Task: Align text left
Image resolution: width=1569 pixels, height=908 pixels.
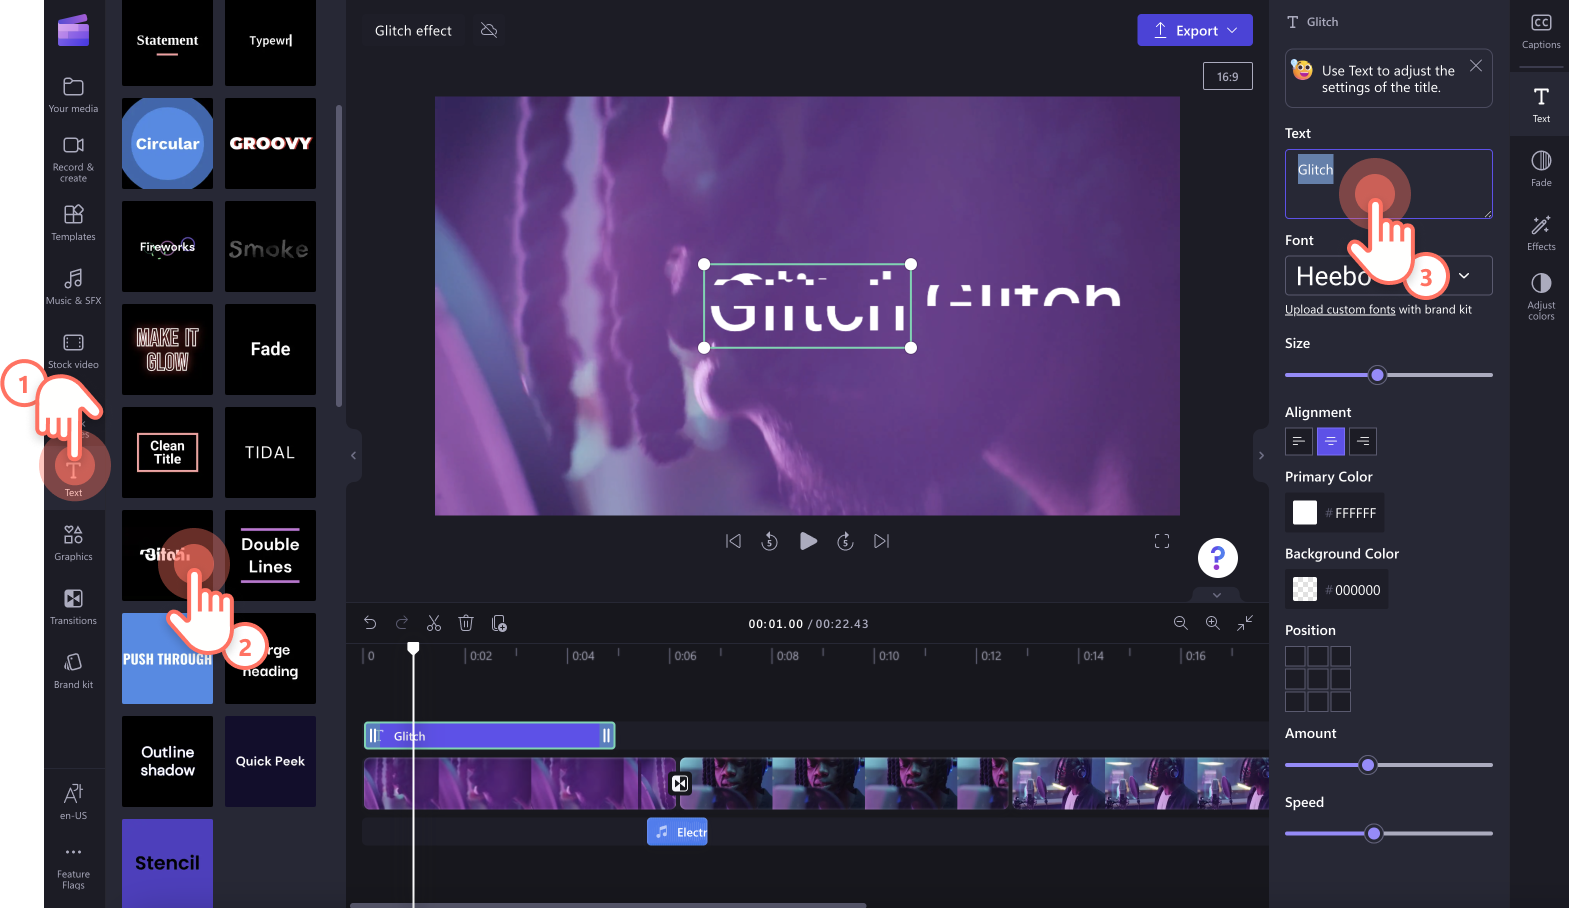Action: [1298, 441]
